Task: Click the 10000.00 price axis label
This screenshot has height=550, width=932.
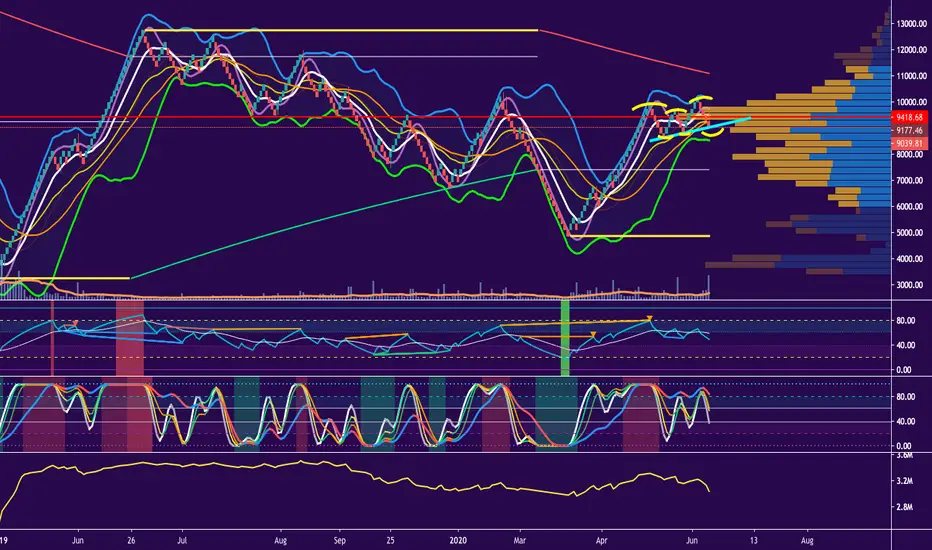Action: (x=911, y=102)
